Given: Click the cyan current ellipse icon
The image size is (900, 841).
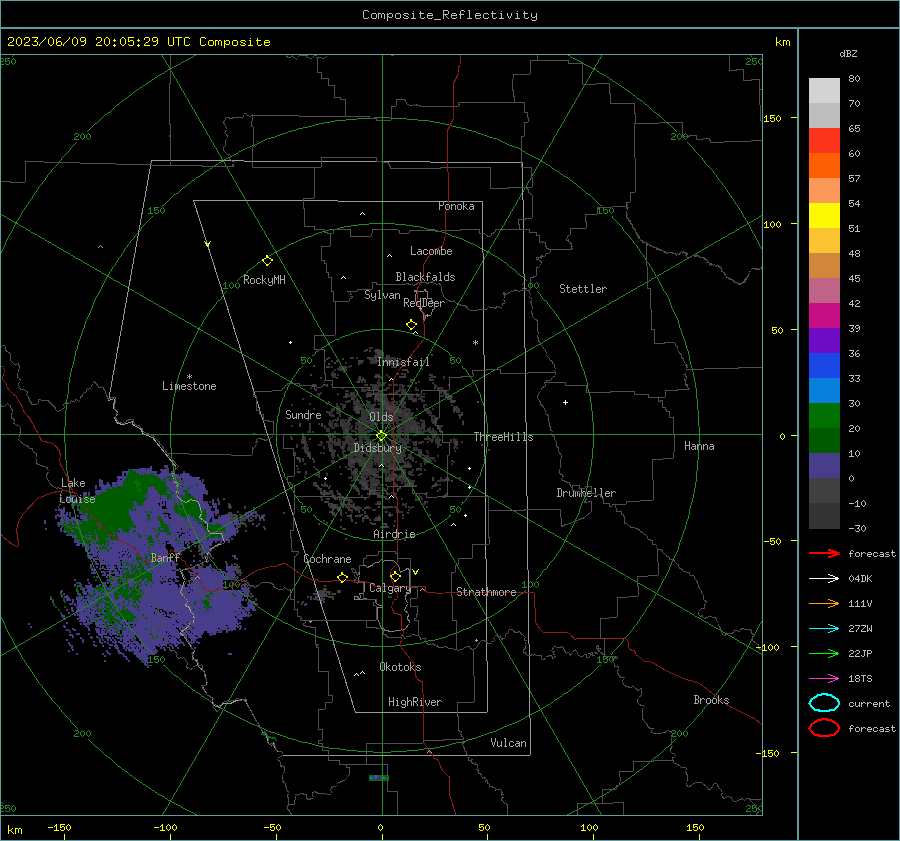Looking at the screenshot, I should pyautogui.click(x=824, y=703).
